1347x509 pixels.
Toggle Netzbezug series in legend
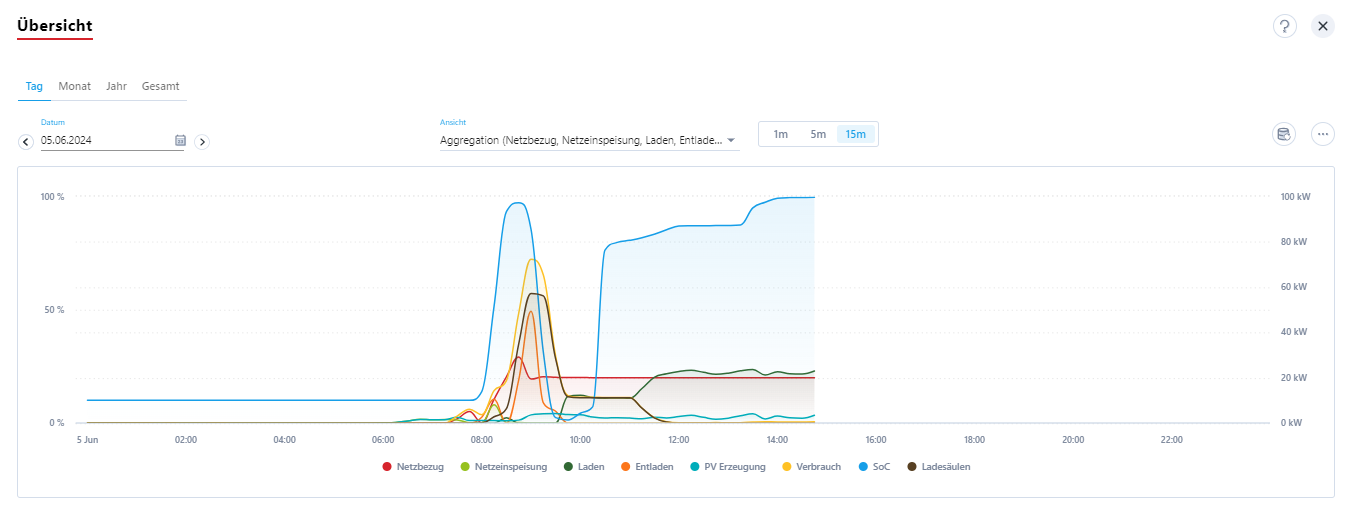point(413,467)
